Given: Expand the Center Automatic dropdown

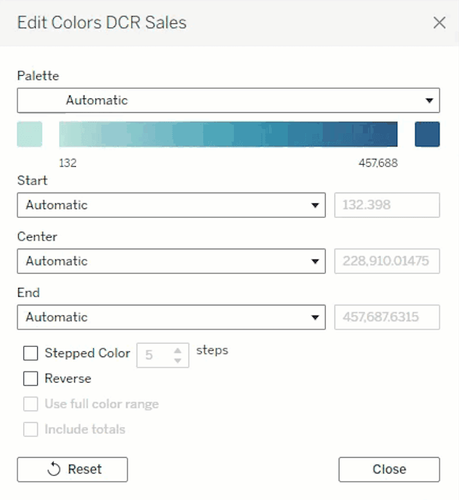Looking at the screenshot, I should pyautogui.click(x=171, y=261).
